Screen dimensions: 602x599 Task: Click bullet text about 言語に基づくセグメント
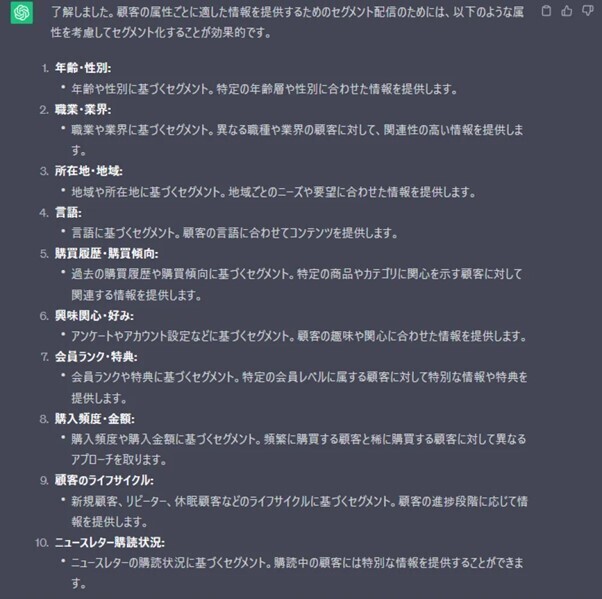pos(235,233)
